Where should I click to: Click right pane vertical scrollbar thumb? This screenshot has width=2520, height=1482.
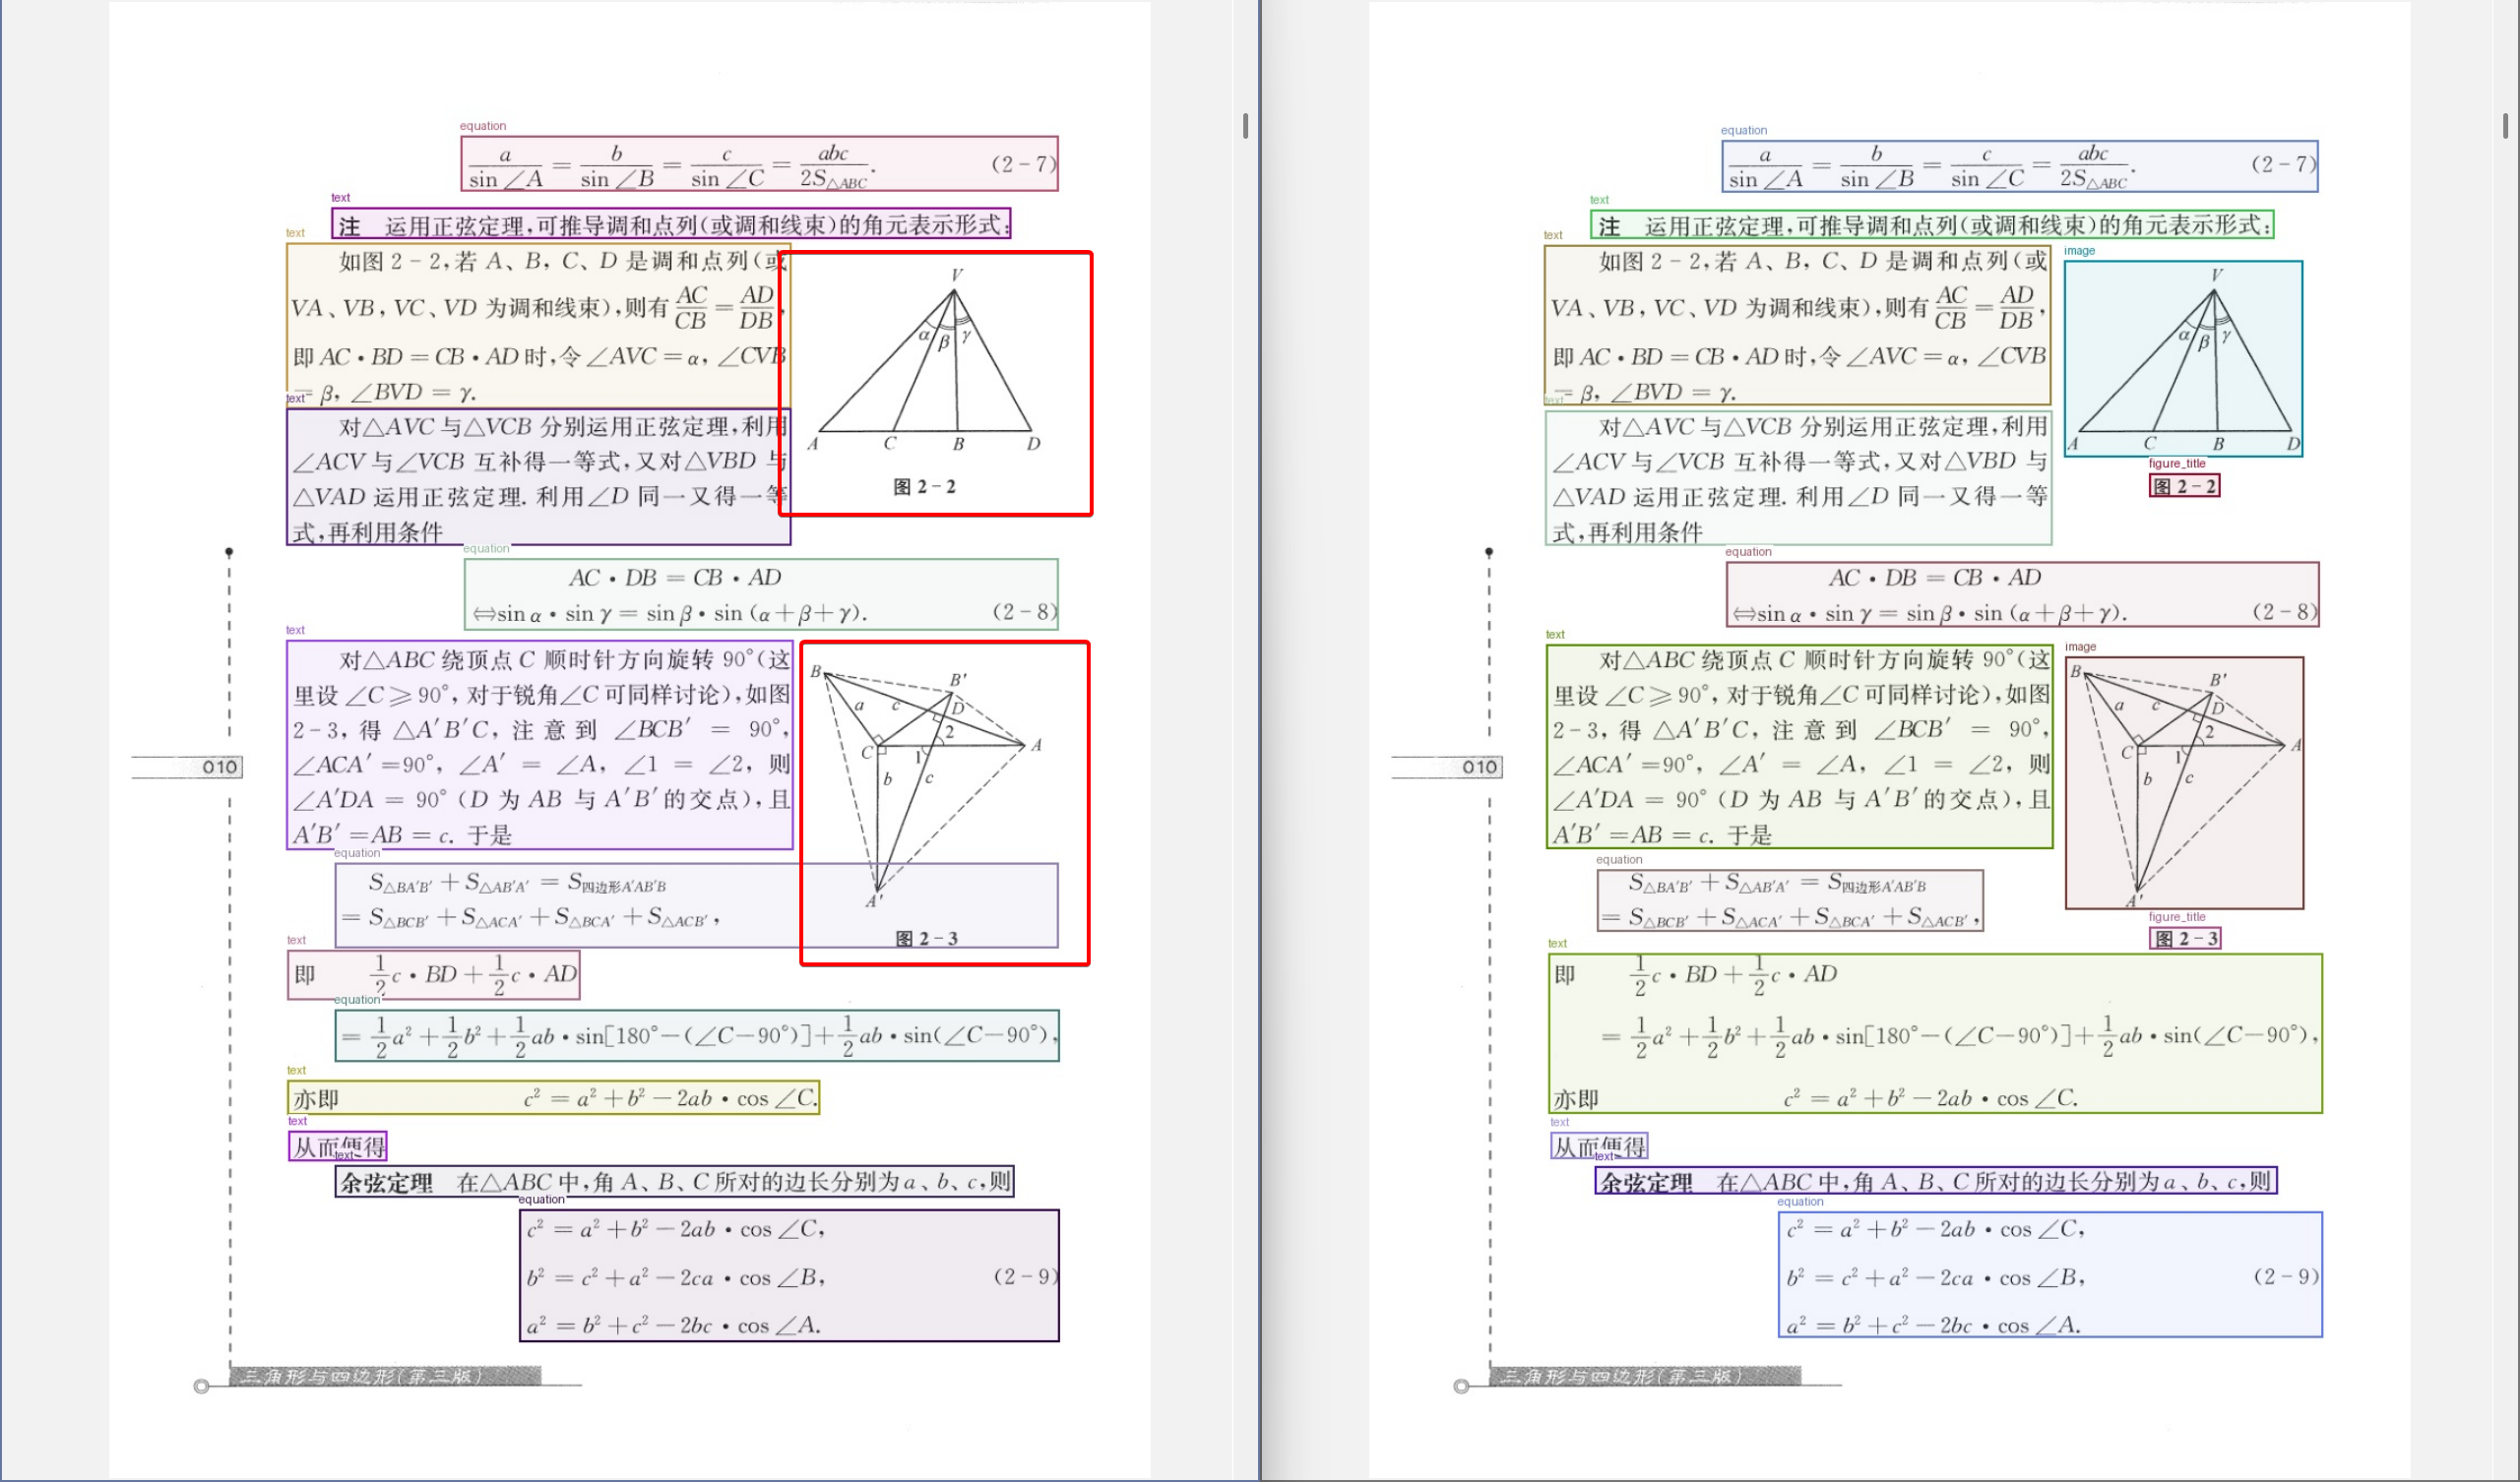[2505, 126]
